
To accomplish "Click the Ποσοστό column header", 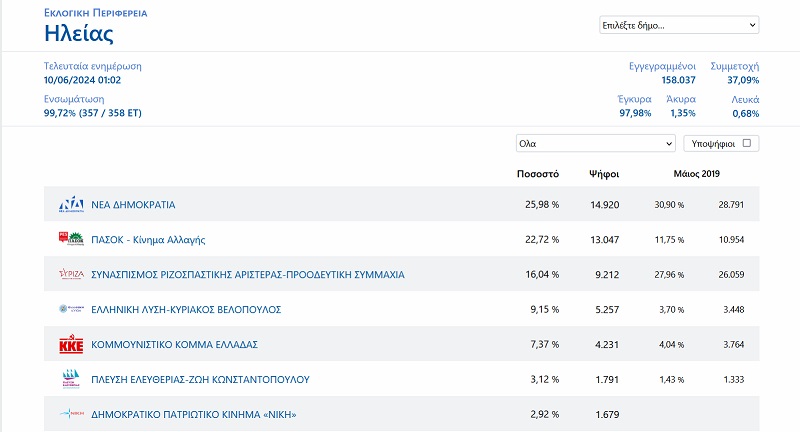I will coord(537,174).
